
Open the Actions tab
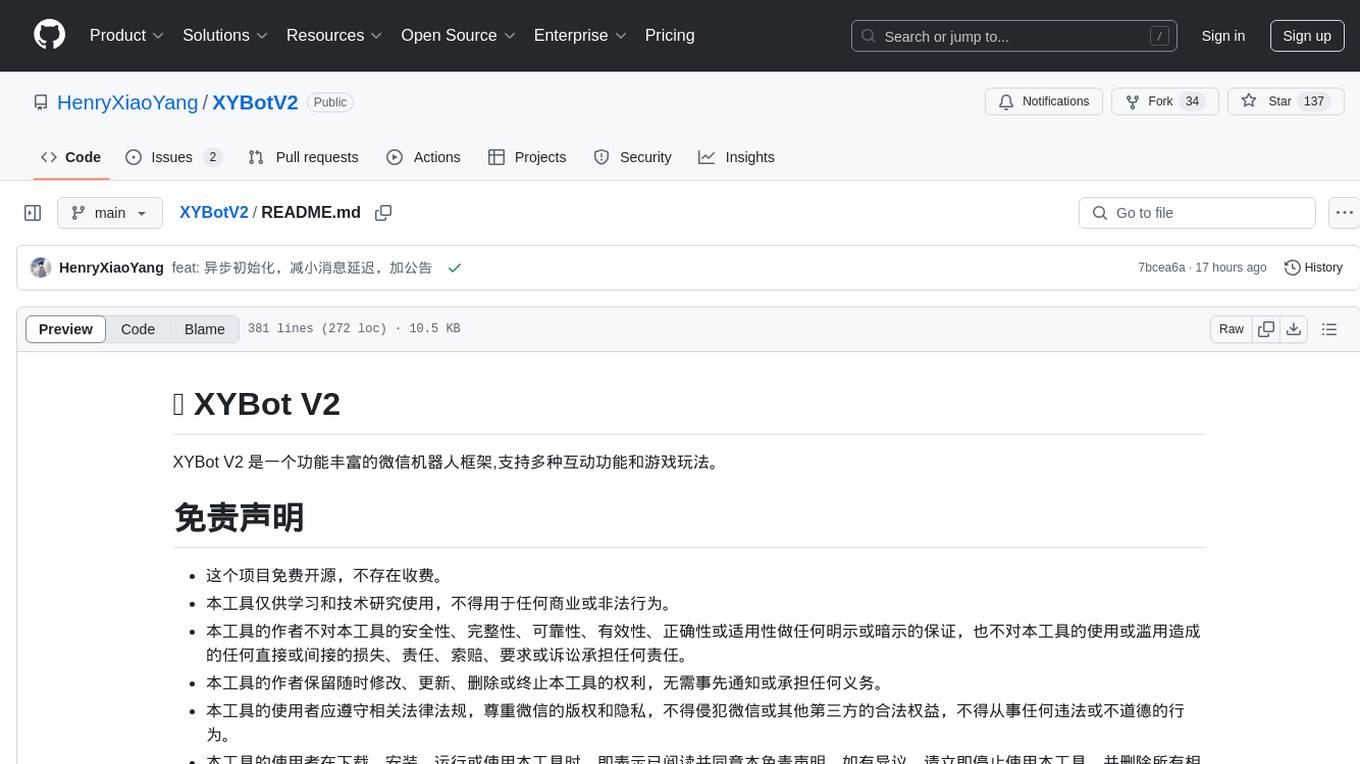point(423,157)
